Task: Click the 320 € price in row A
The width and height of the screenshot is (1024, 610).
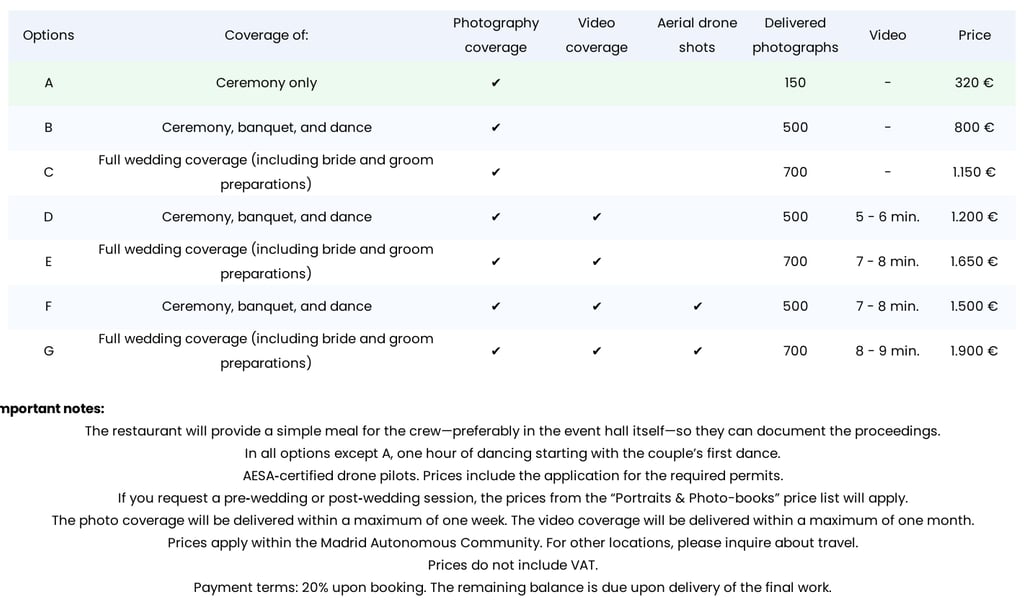Action: (974, 83)
